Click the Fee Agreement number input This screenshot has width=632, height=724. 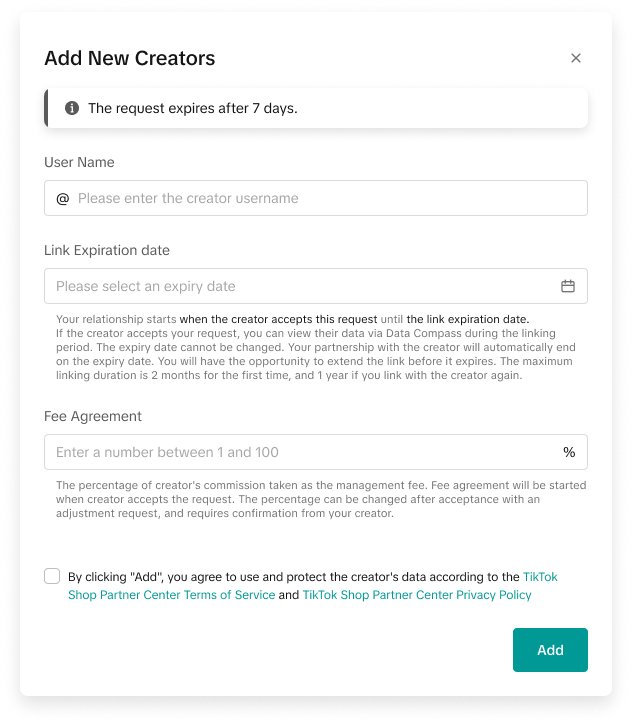pyautogui.click(x=300, y=452)
